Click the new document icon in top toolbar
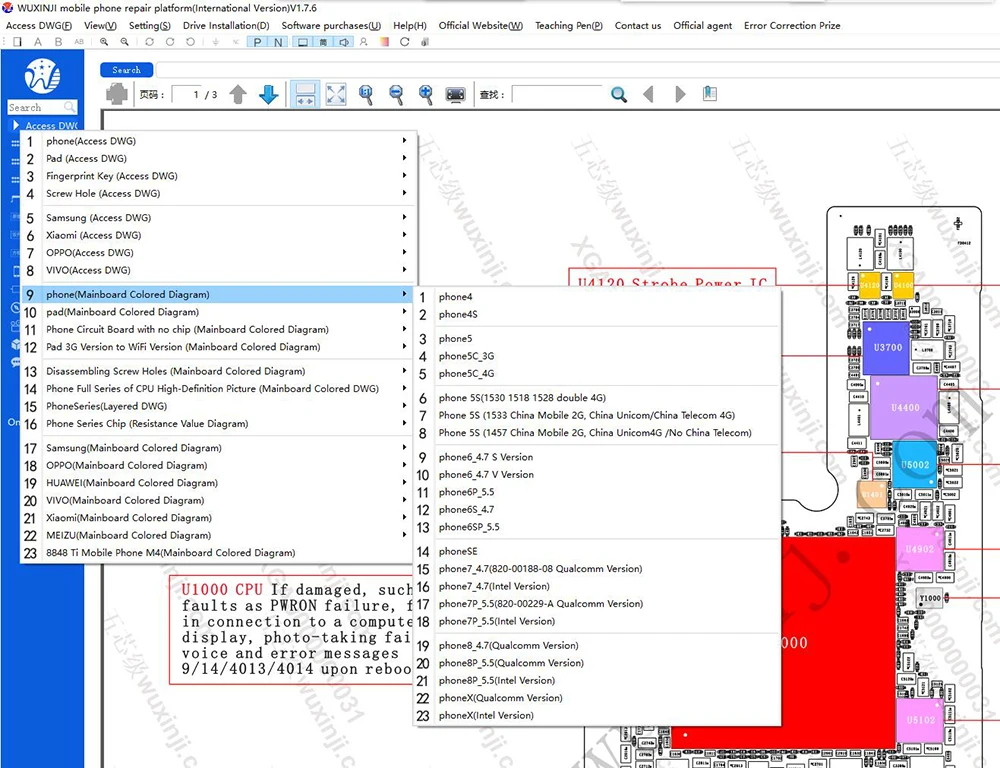1000x768 pixels. [18, 42]
